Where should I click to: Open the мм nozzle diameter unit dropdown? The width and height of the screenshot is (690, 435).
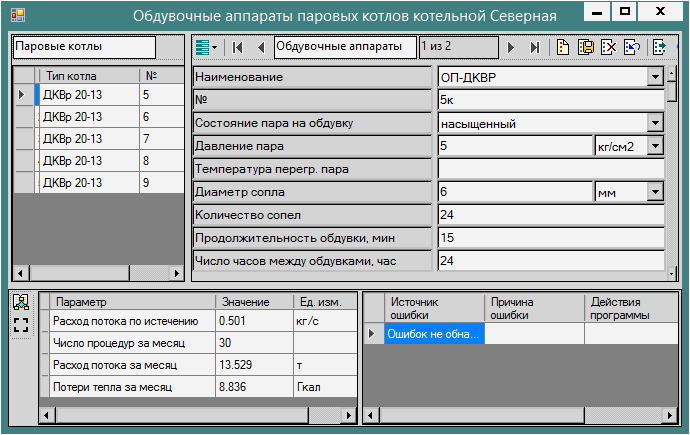click(655, 192)
